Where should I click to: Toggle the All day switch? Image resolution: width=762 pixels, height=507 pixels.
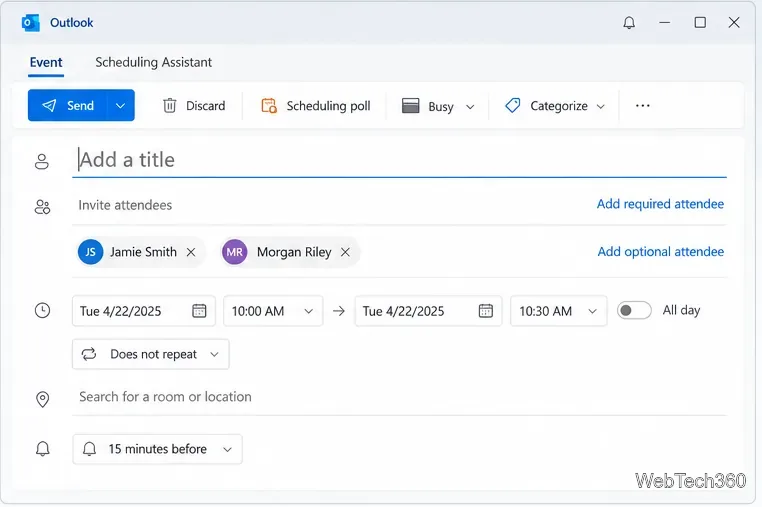[x=634, y=310]
